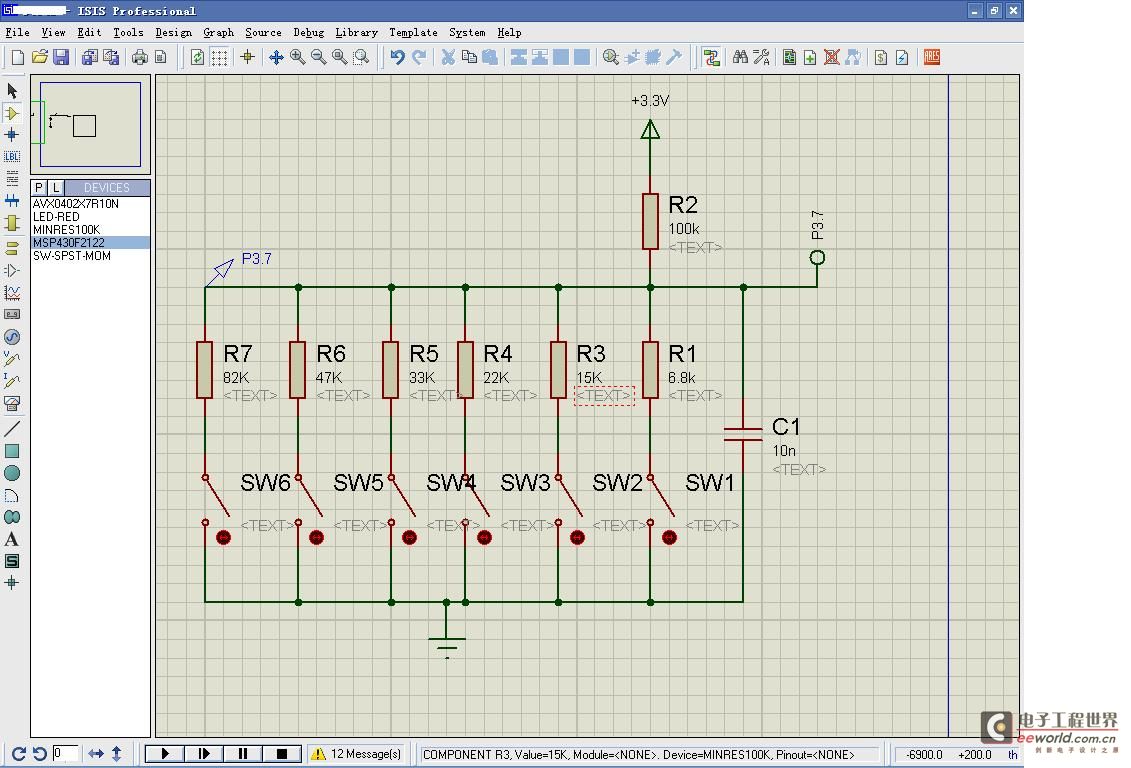Viewport: 1131px width, 768px height.
Task: Select LED-RED in devices list
Action: point(90,216)
